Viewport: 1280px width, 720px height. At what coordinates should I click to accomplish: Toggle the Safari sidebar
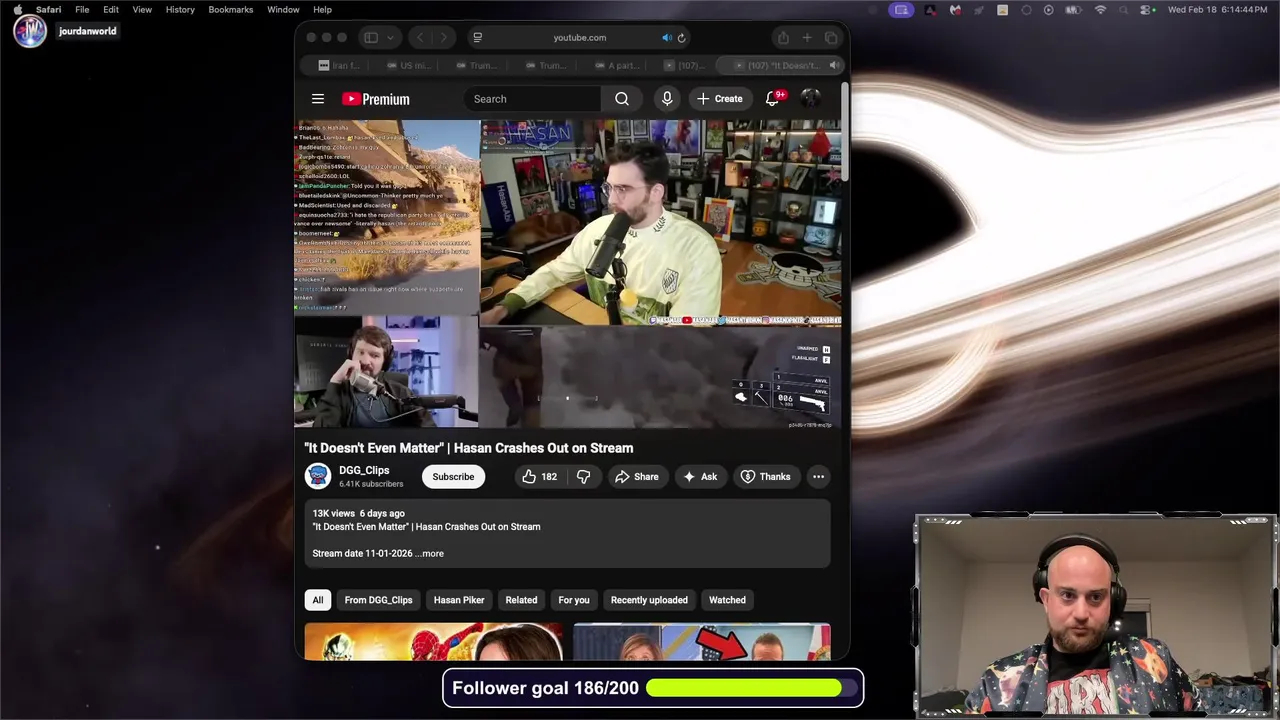tap(371, 38)
